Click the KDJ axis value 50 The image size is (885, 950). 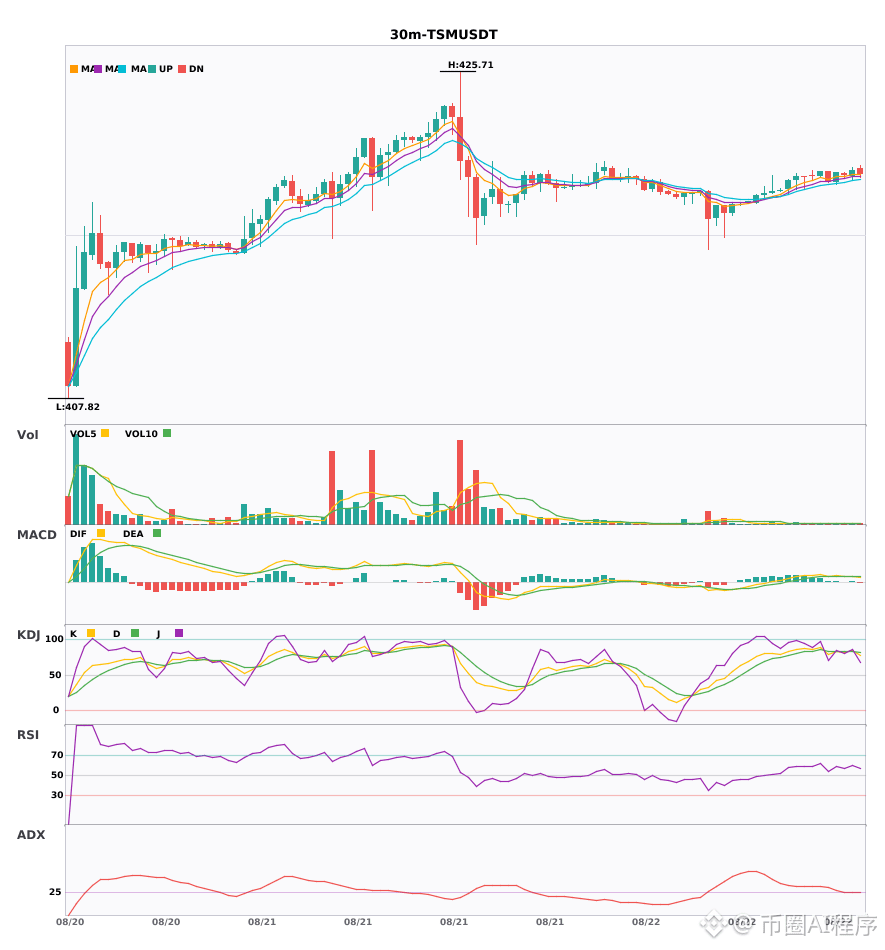(x=55, y=675)
